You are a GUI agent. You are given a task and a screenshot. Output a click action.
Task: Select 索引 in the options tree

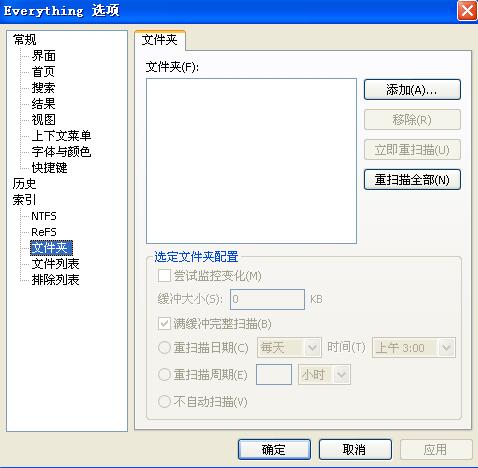point(24,200)
